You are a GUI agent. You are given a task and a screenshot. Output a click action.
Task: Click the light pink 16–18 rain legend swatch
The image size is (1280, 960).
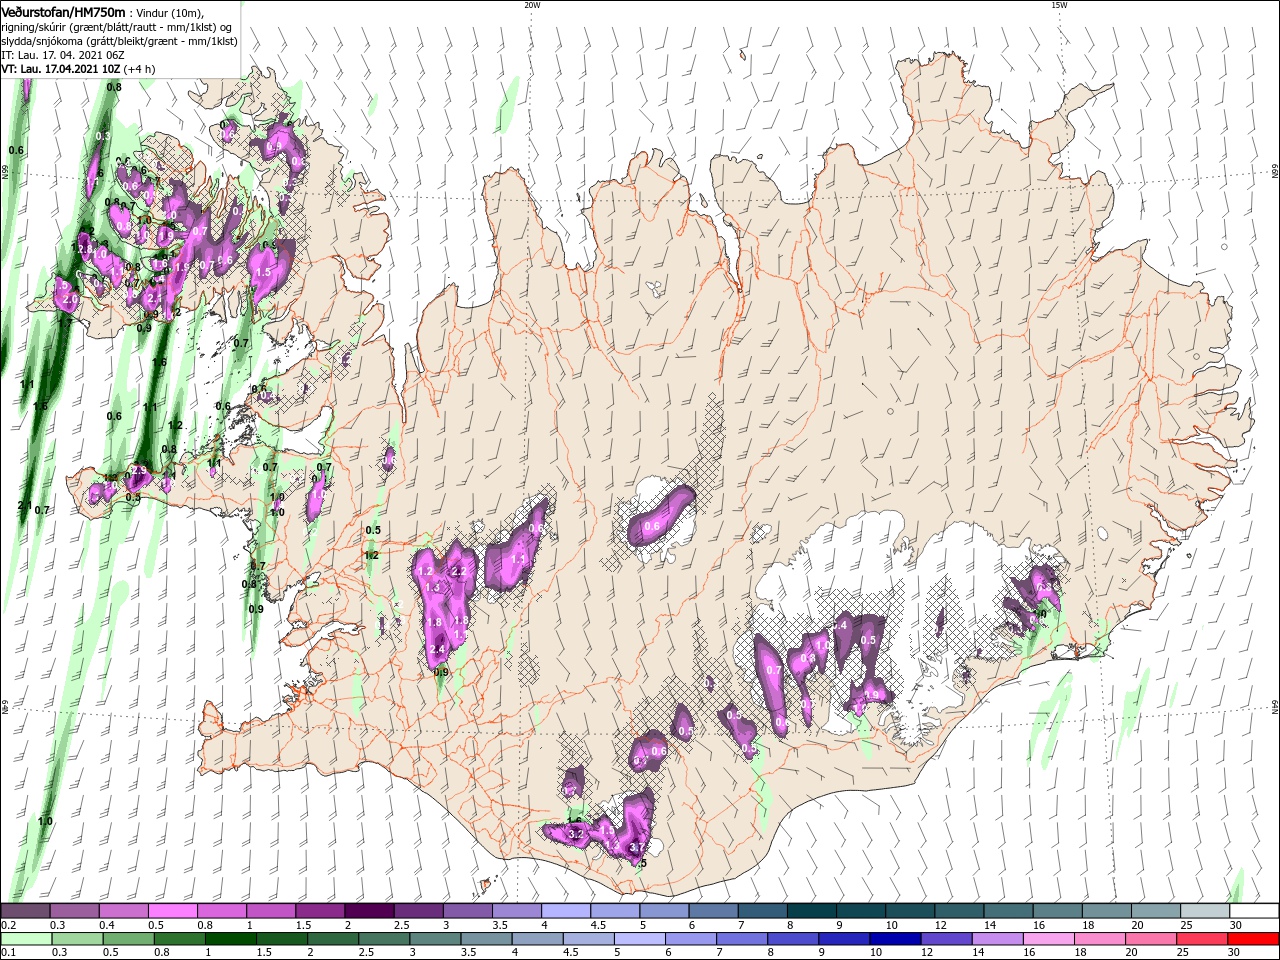pyautogui.click(x=1048, y=939)
